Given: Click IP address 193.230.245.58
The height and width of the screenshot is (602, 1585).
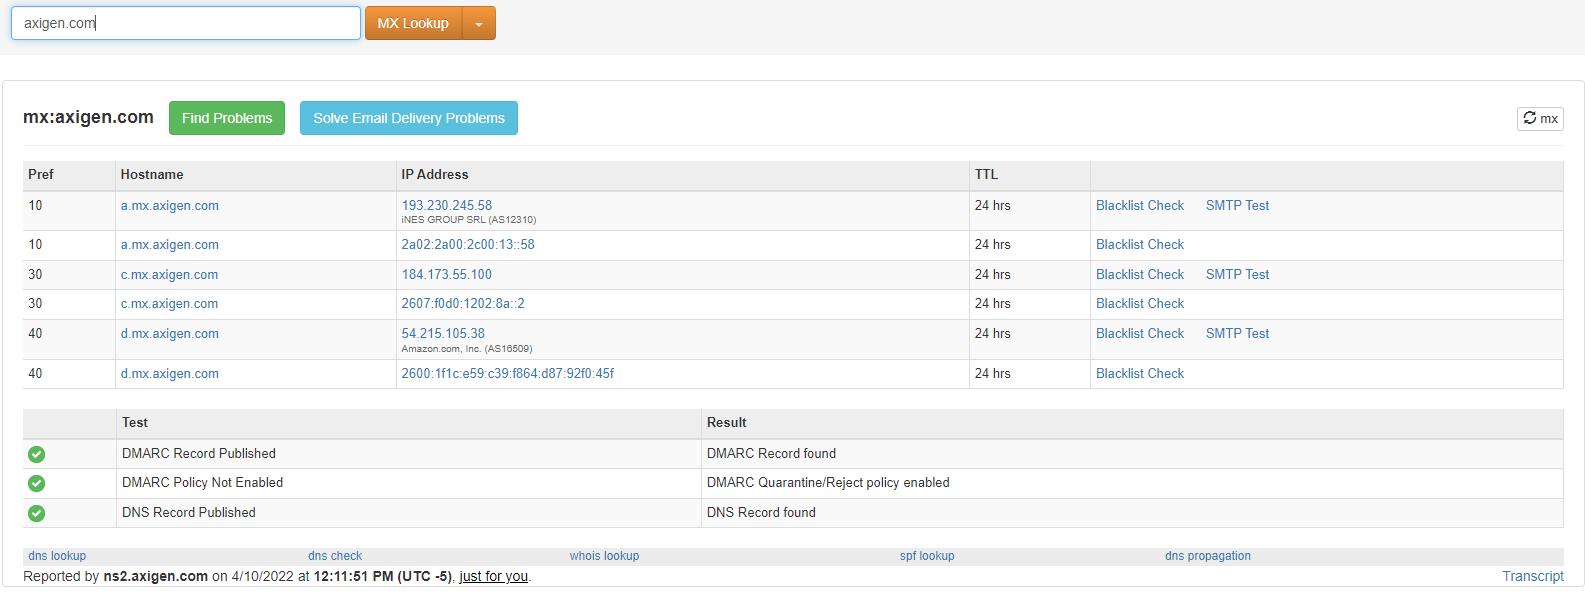Looking at the screenshot, I should pos(447,205).
